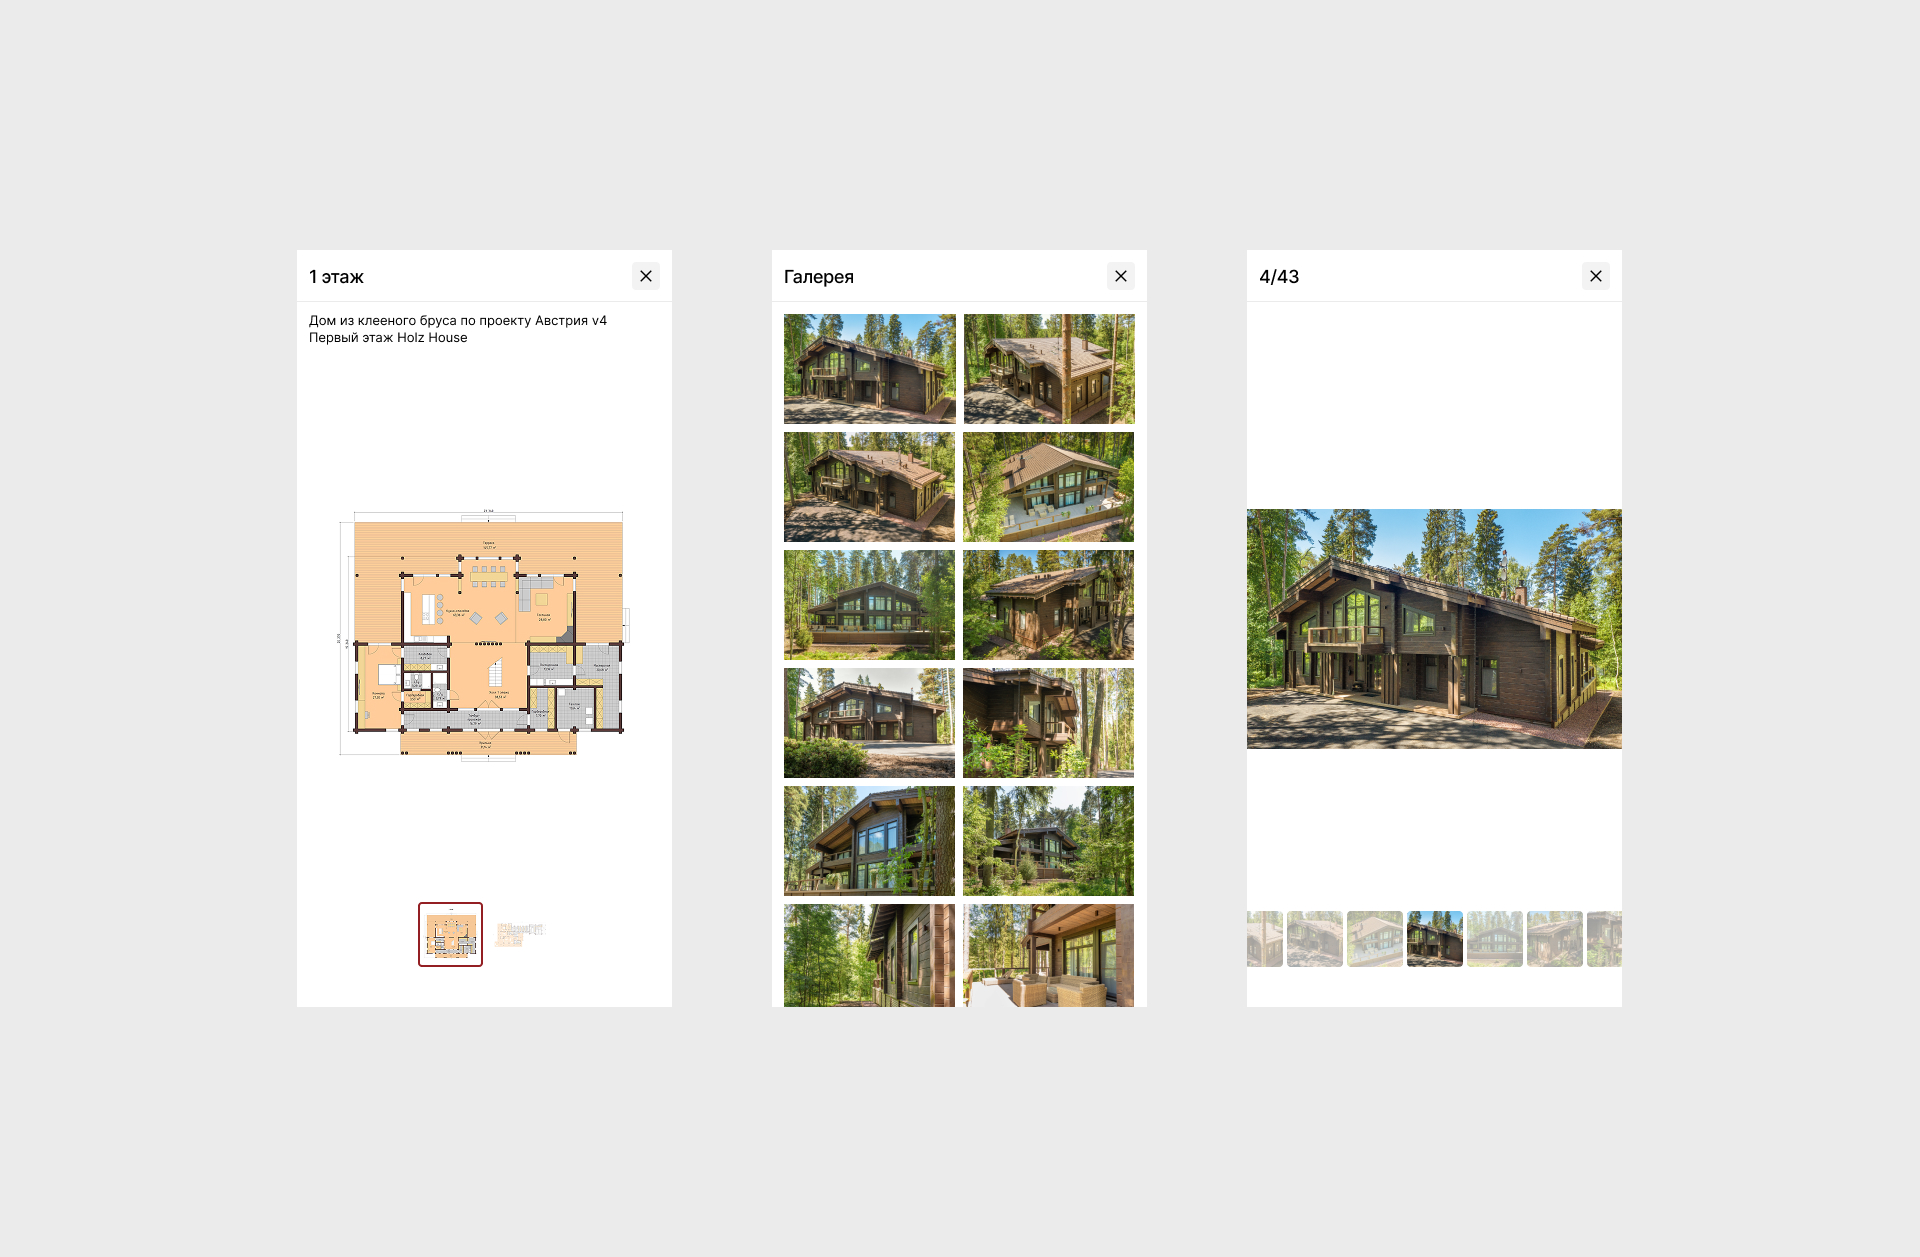Open gallery photo with bushes in foreground
The width and height of the screenshot is (1920, 1257).
click(869, 723)
